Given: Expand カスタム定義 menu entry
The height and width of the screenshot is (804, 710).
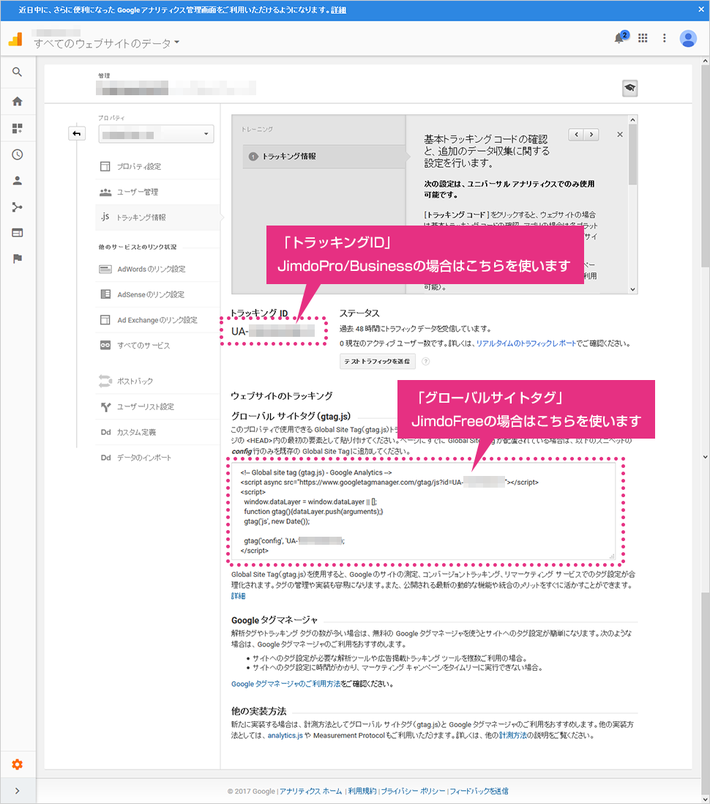Looking at the screenshot, I should click(x=157, y=432).
